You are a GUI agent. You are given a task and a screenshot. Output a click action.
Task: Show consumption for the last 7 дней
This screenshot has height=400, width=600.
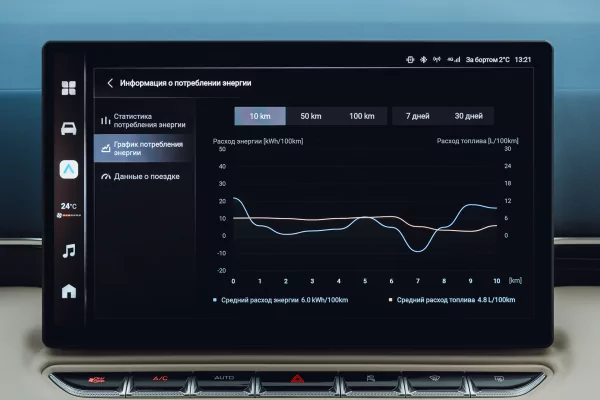(x=418, y=116)
